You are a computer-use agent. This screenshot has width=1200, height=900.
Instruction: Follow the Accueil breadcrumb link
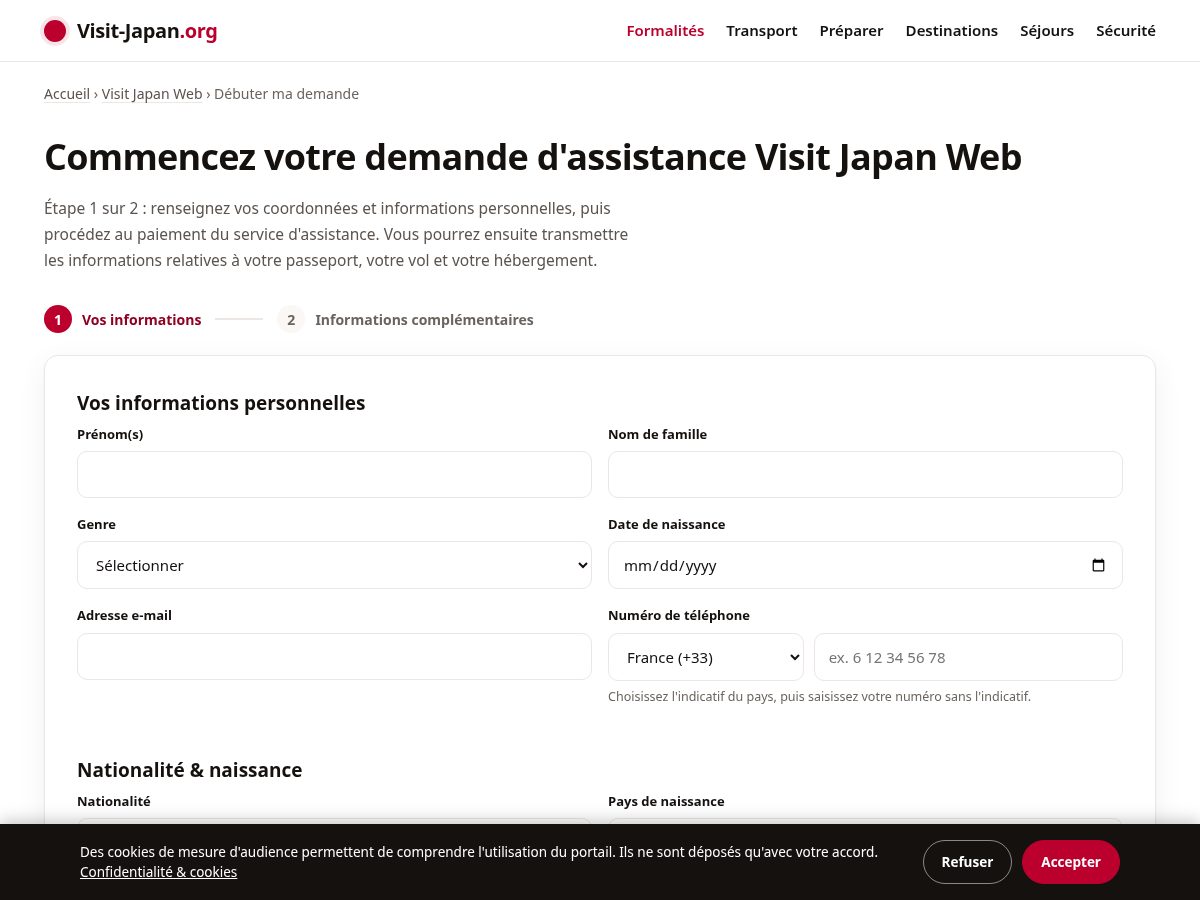[x=67, y=94]
